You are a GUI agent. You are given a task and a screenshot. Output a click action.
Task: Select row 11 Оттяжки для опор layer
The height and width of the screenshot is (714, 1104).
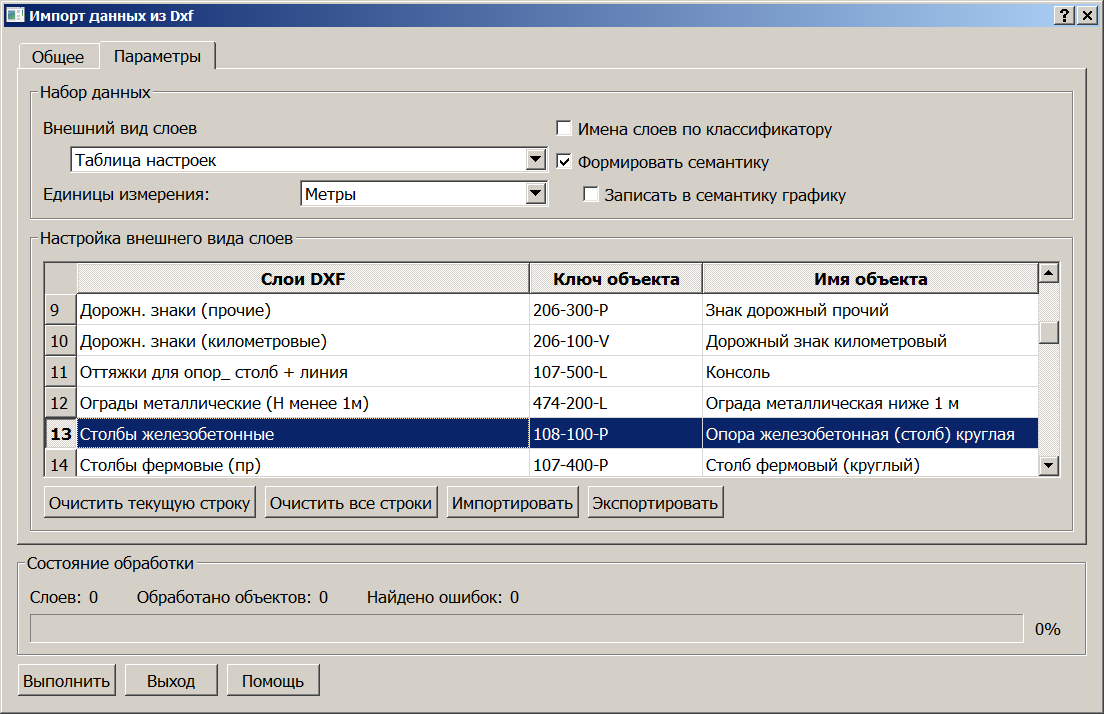213,372
